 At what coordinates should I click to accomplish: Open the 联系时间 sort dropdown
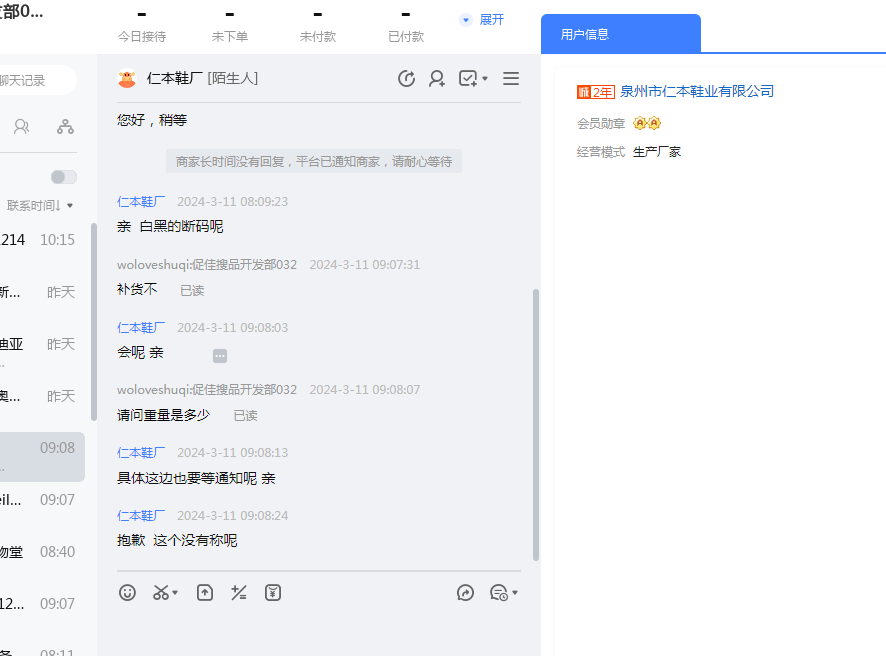point(40,205)
